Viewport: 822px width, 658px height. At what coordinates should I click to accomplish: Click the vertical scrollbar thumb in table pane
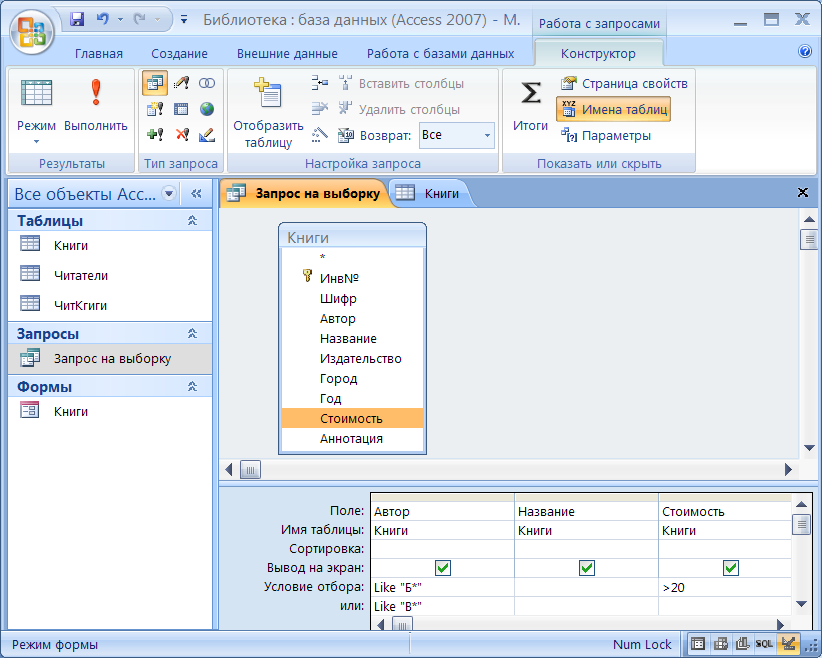pyautogui.click(x=809, y=240)
